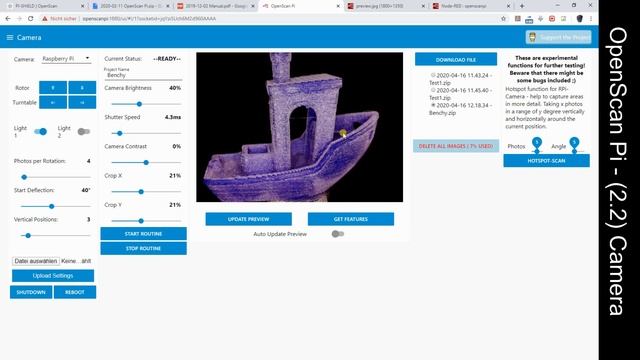Click DELETE ALL IMAGES button
The width and height of the screenshot is (640, 360).
point(456,146)
